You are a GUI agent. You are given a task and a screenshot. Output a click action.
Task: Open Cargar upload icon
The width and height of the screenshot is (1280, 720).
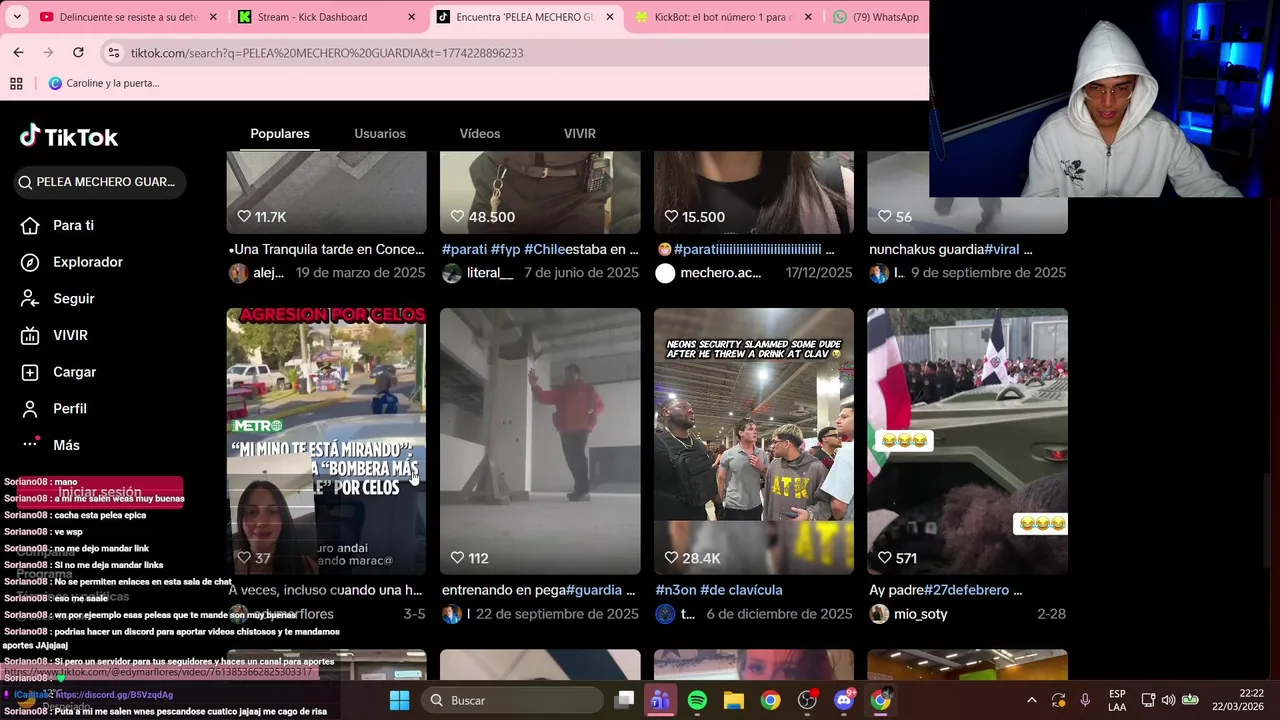pos(30,372)
